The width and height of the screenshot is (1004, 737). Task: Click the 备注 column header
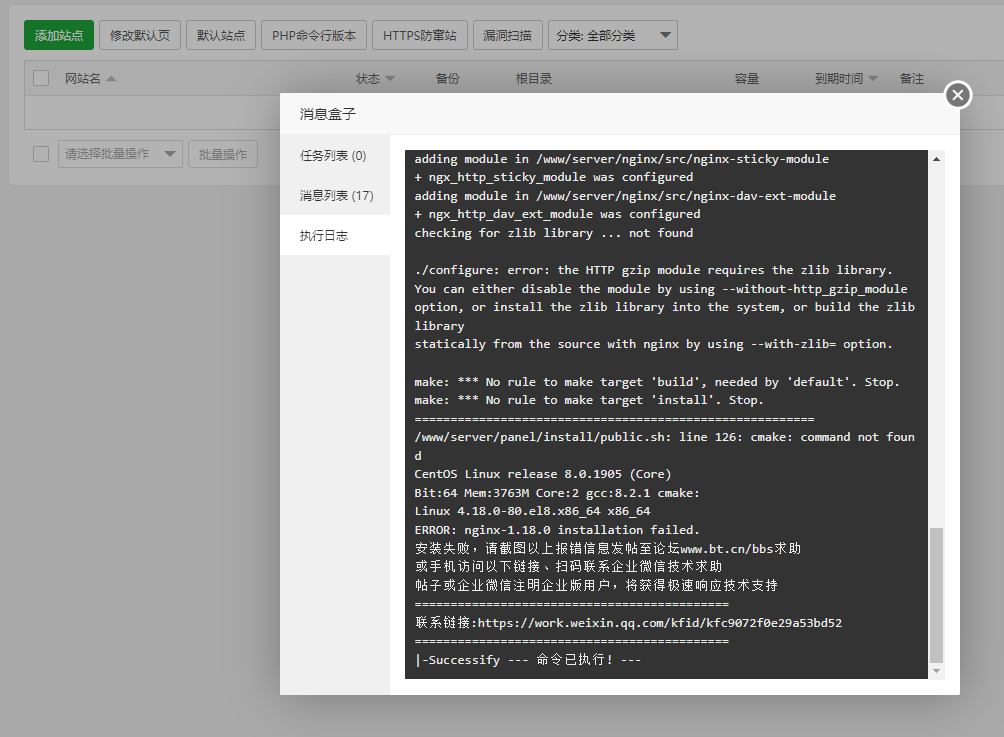tap(912, 79)
